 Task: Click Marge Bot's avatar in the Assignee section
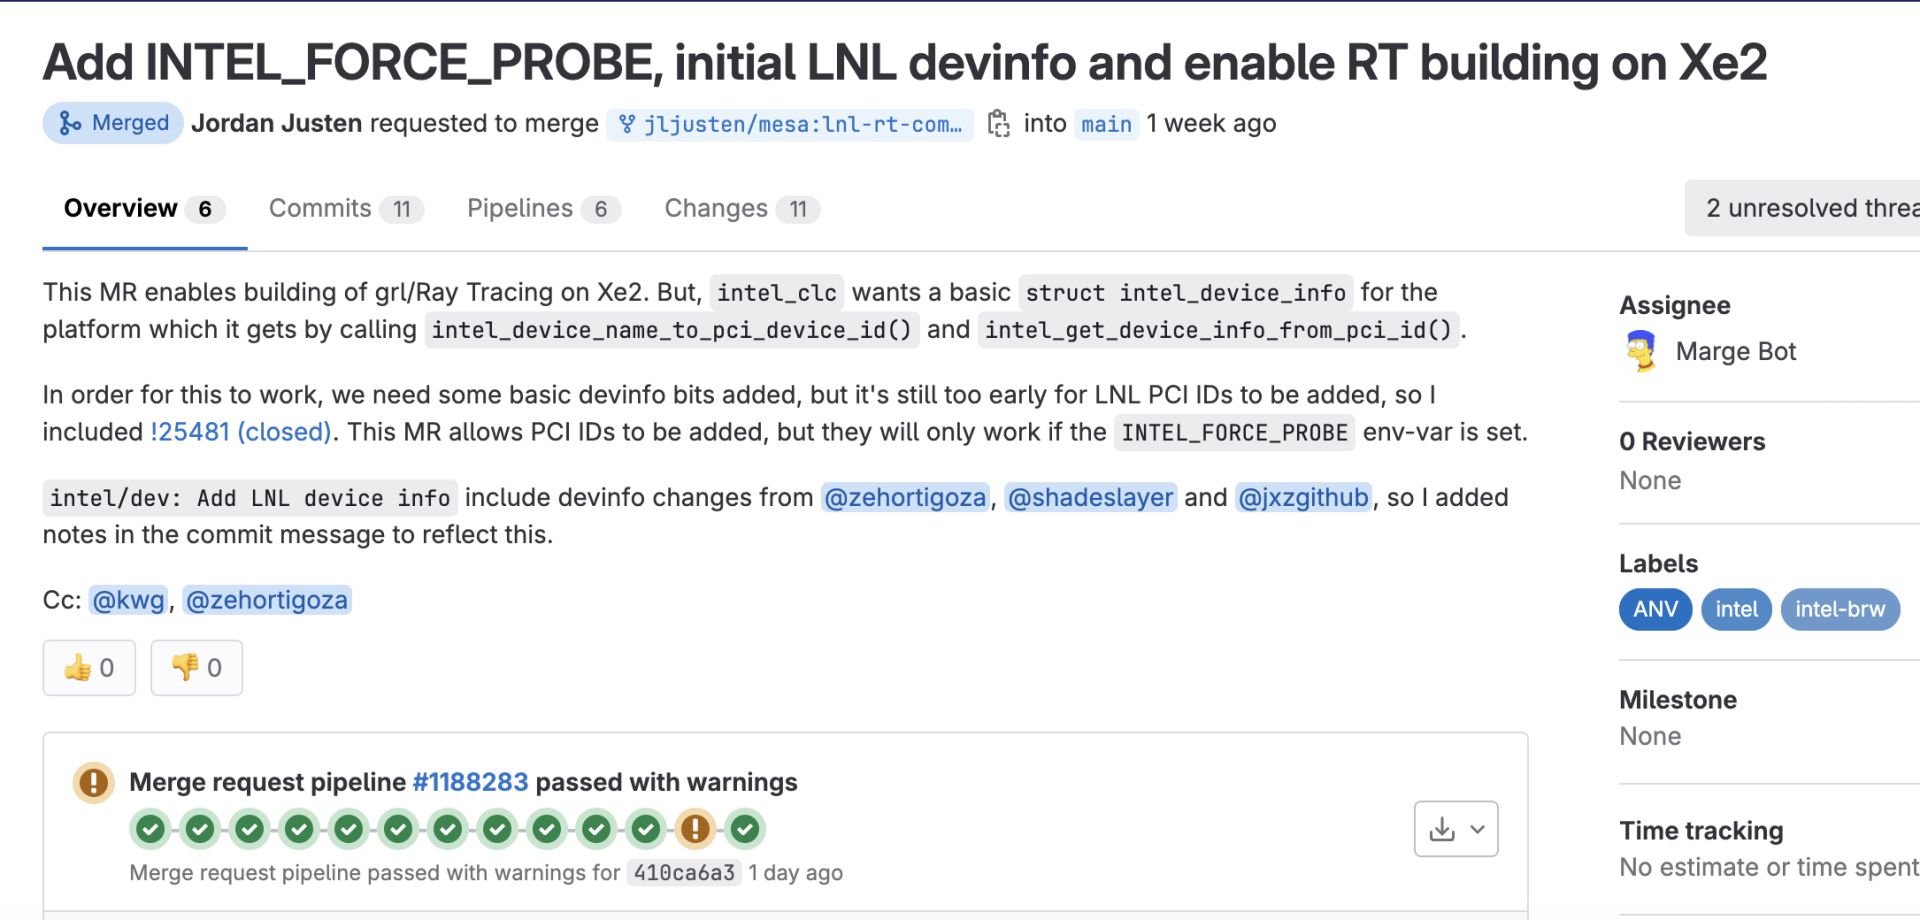click(x=1638, y=351)
